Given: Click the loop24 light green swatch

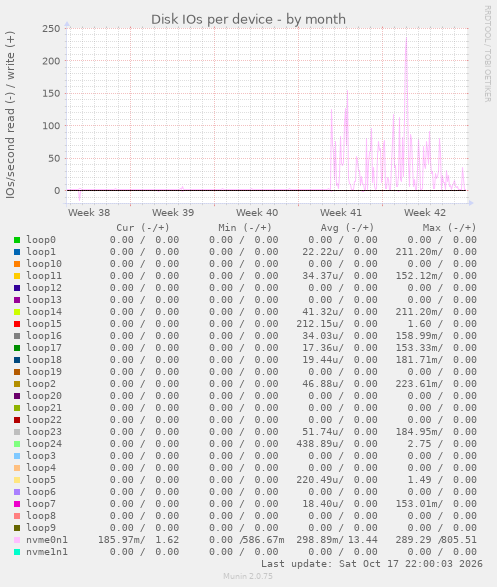Looking at the screenshot, I should (x=17, y=444).
